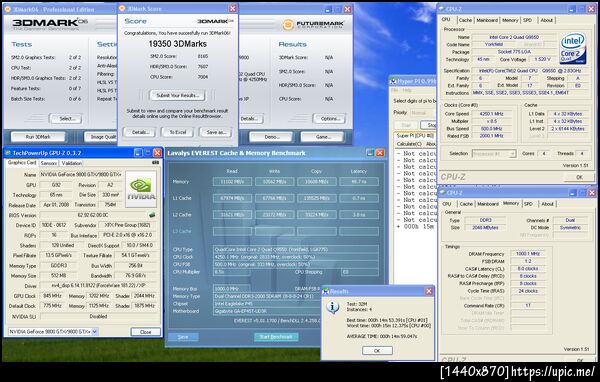Click the Game... button in 3DMark06
This screenshot has width=600, height=382.
point(323,137)
